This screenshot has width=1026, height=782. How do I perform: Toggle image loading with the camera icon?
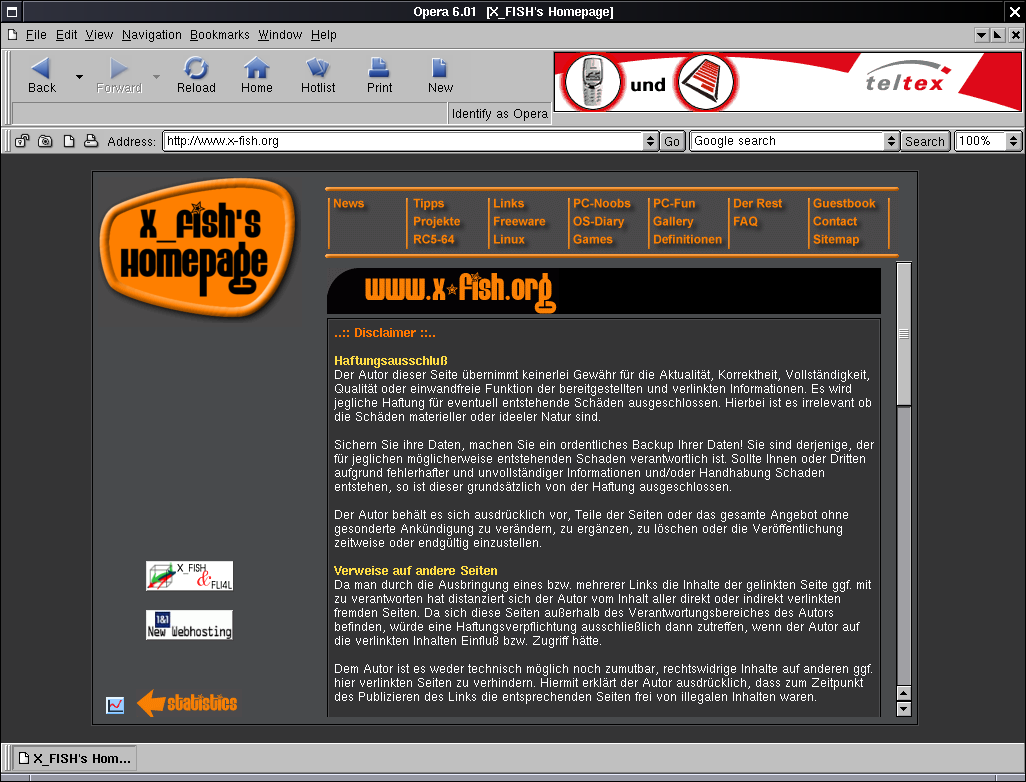tap(45, 141)
